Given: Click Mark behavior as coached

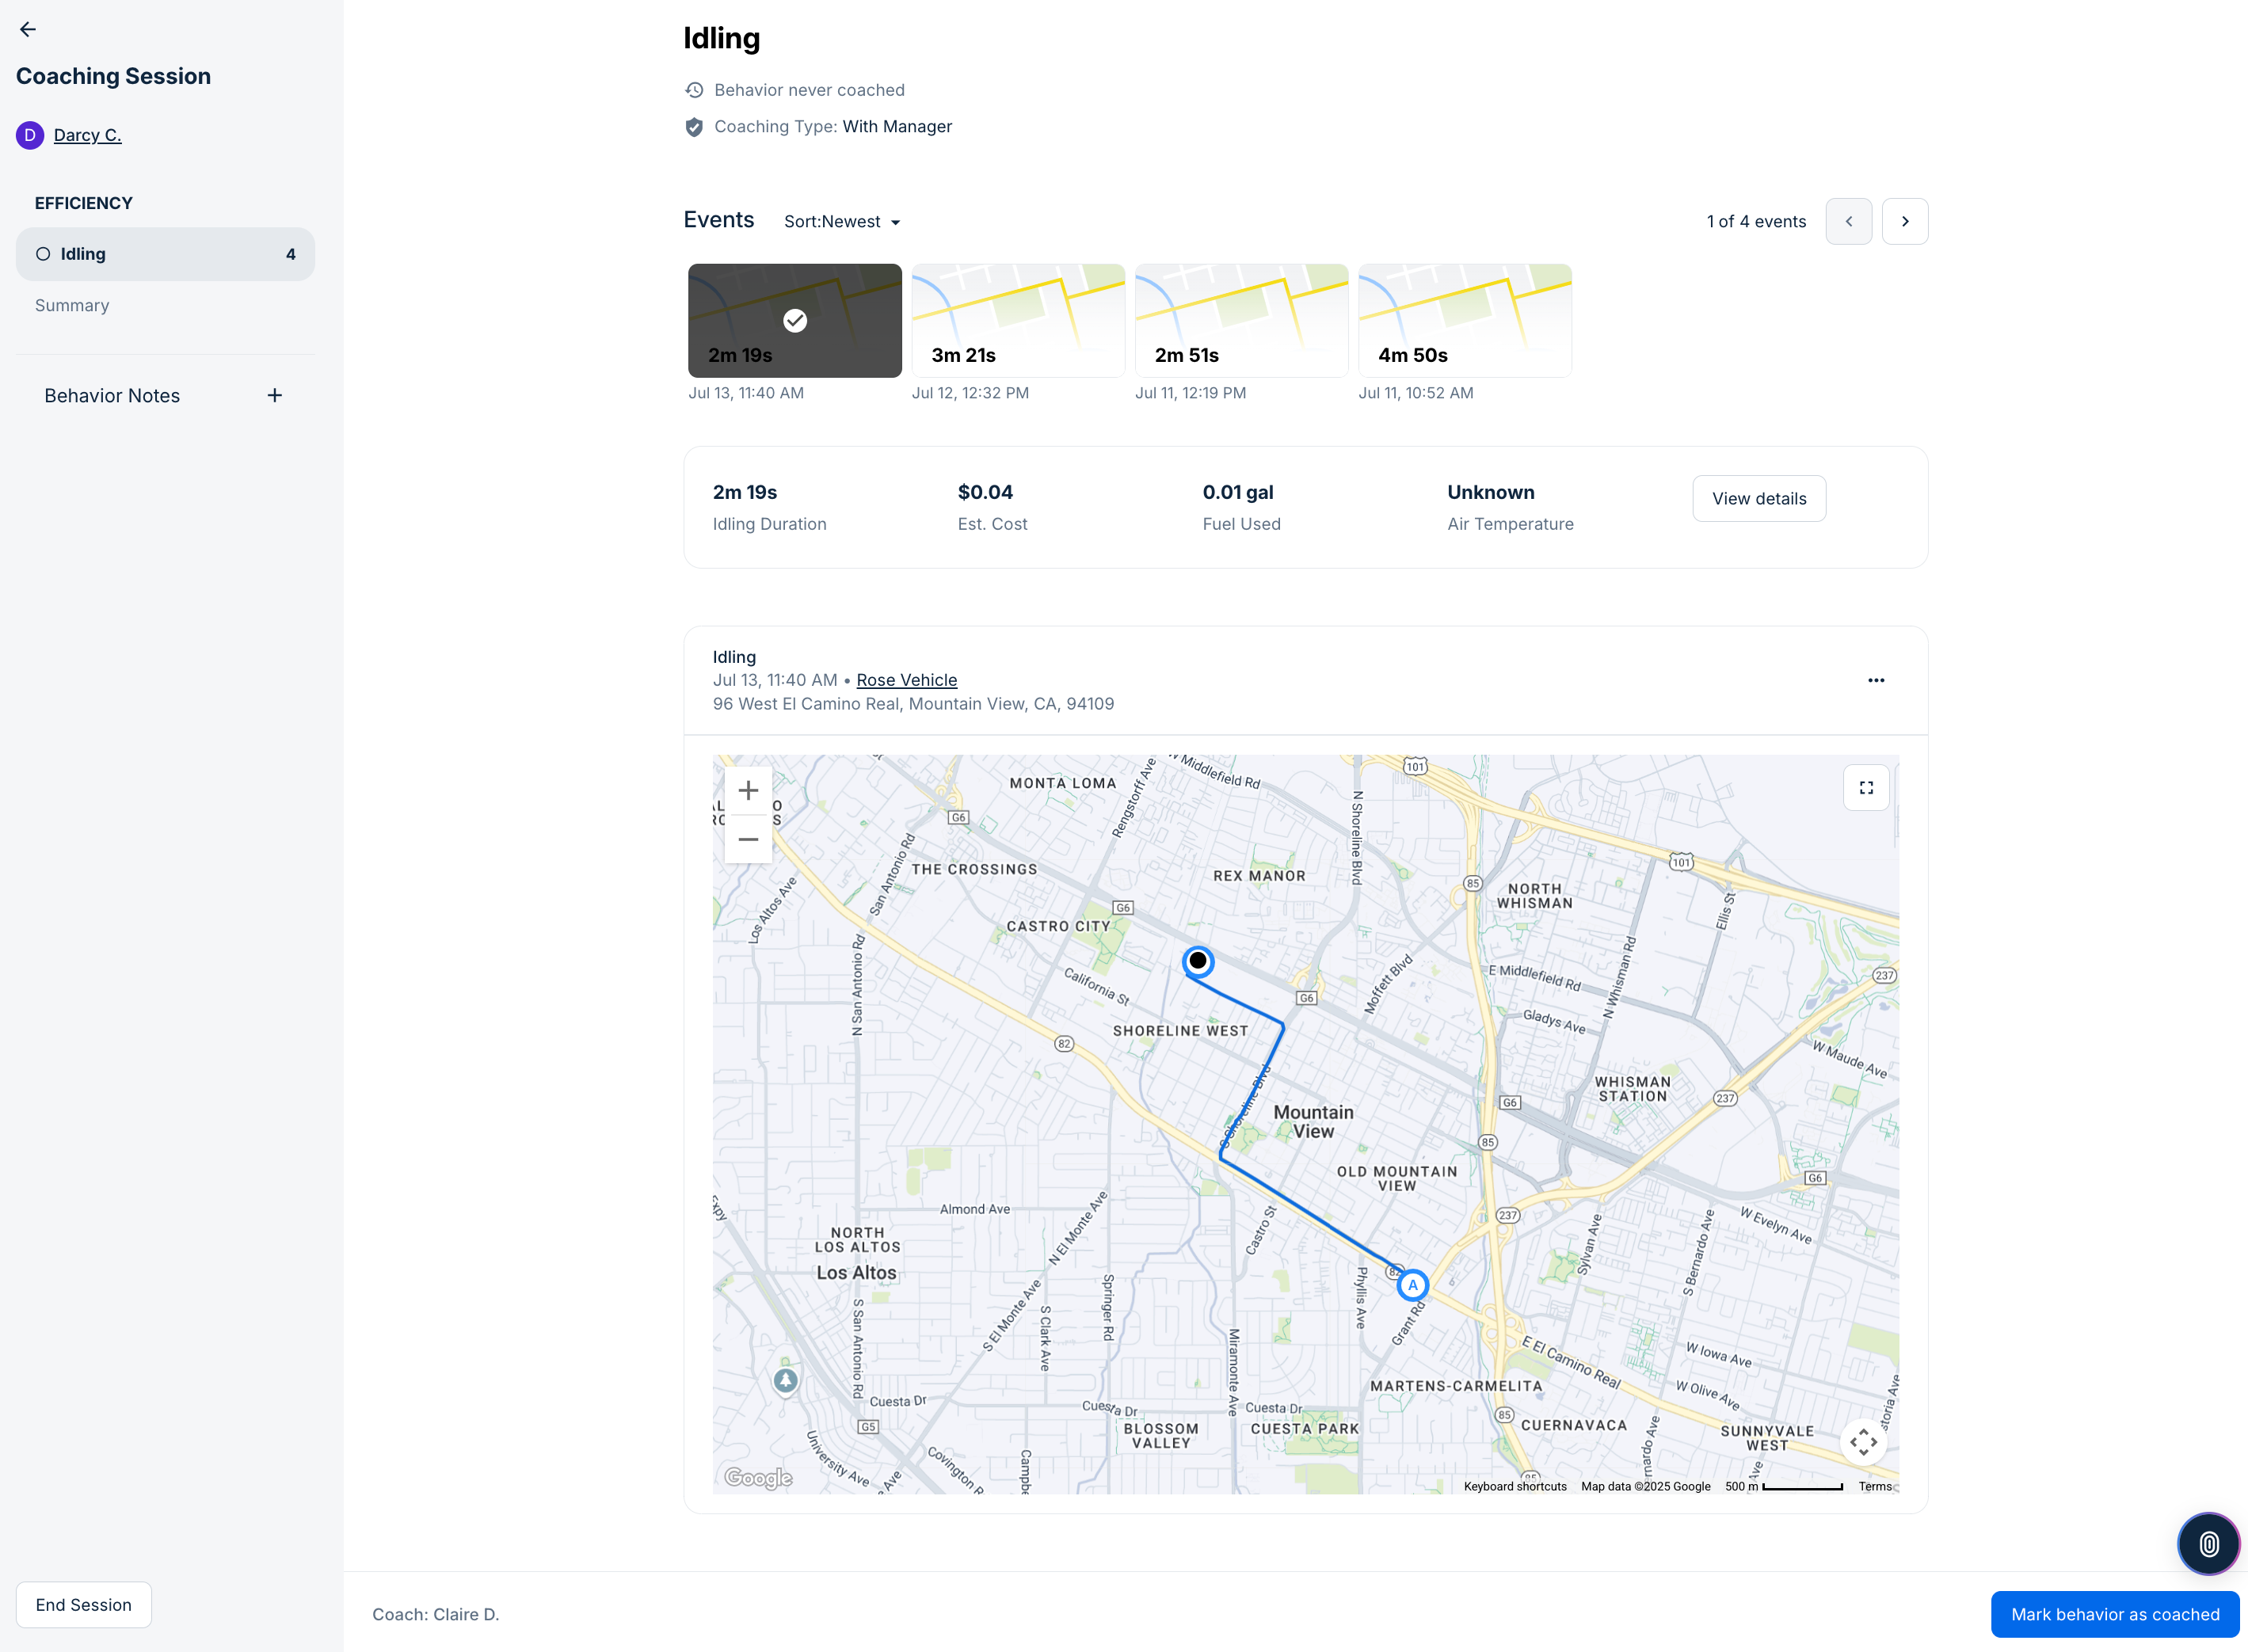Looking at the screenshot, I should point(2114,1614).
